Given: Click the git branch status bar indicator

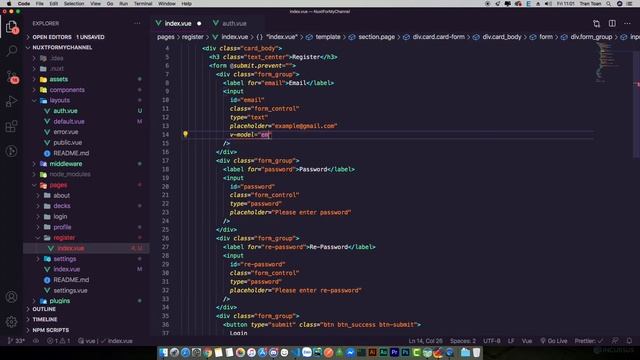Looking at the screenshot, I should pos(16,341).
